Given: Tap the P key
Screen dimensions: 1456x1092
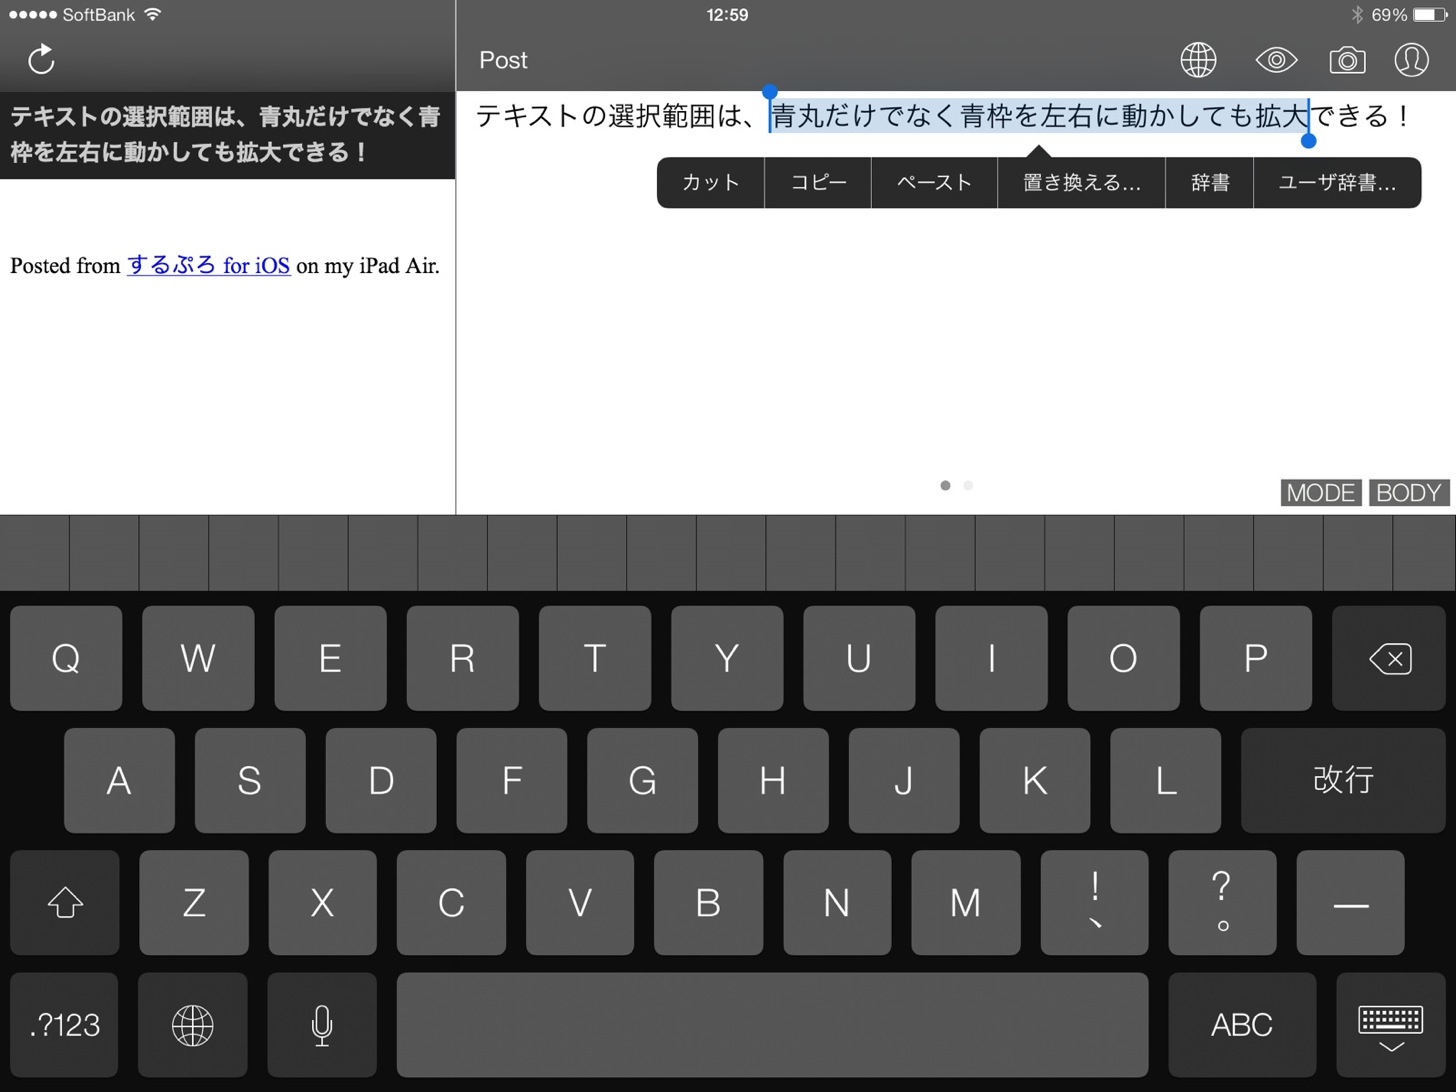Looking at the screenshot, I should coord(1255,658).
